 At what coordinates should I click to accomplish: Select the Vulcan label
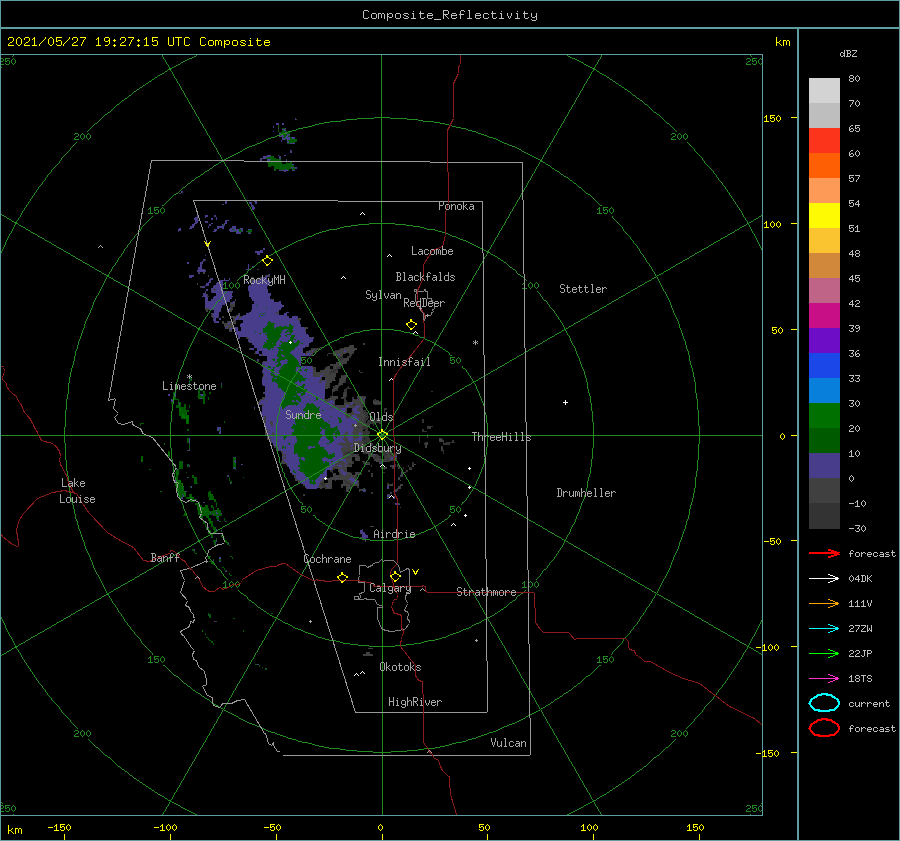pos(509,743)
